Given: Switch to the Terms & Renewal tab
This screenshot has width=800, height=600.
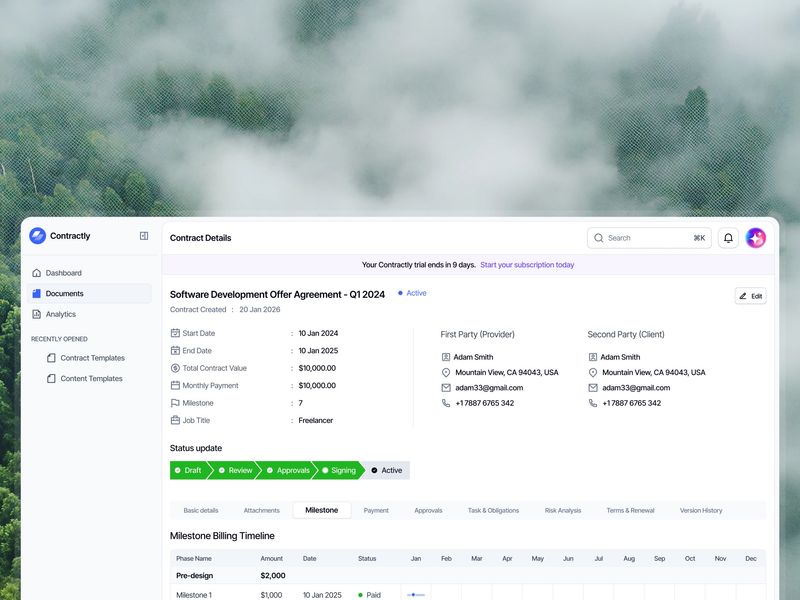Looking at the screenshot, I should point(630,510).
